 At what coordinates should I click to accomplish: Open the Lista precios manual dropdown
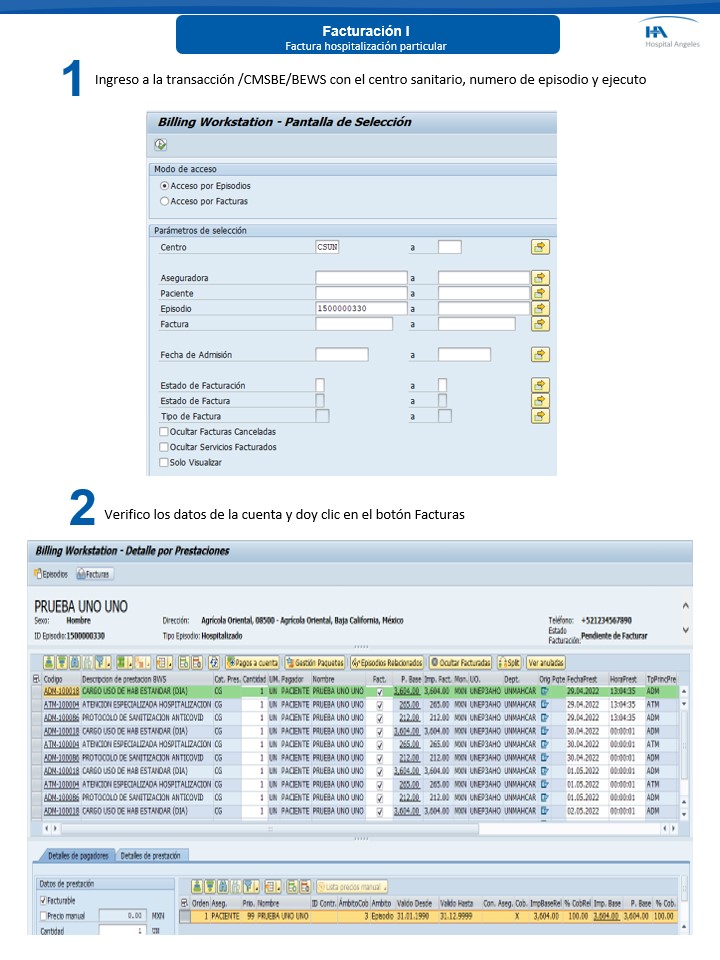[351, 887]
